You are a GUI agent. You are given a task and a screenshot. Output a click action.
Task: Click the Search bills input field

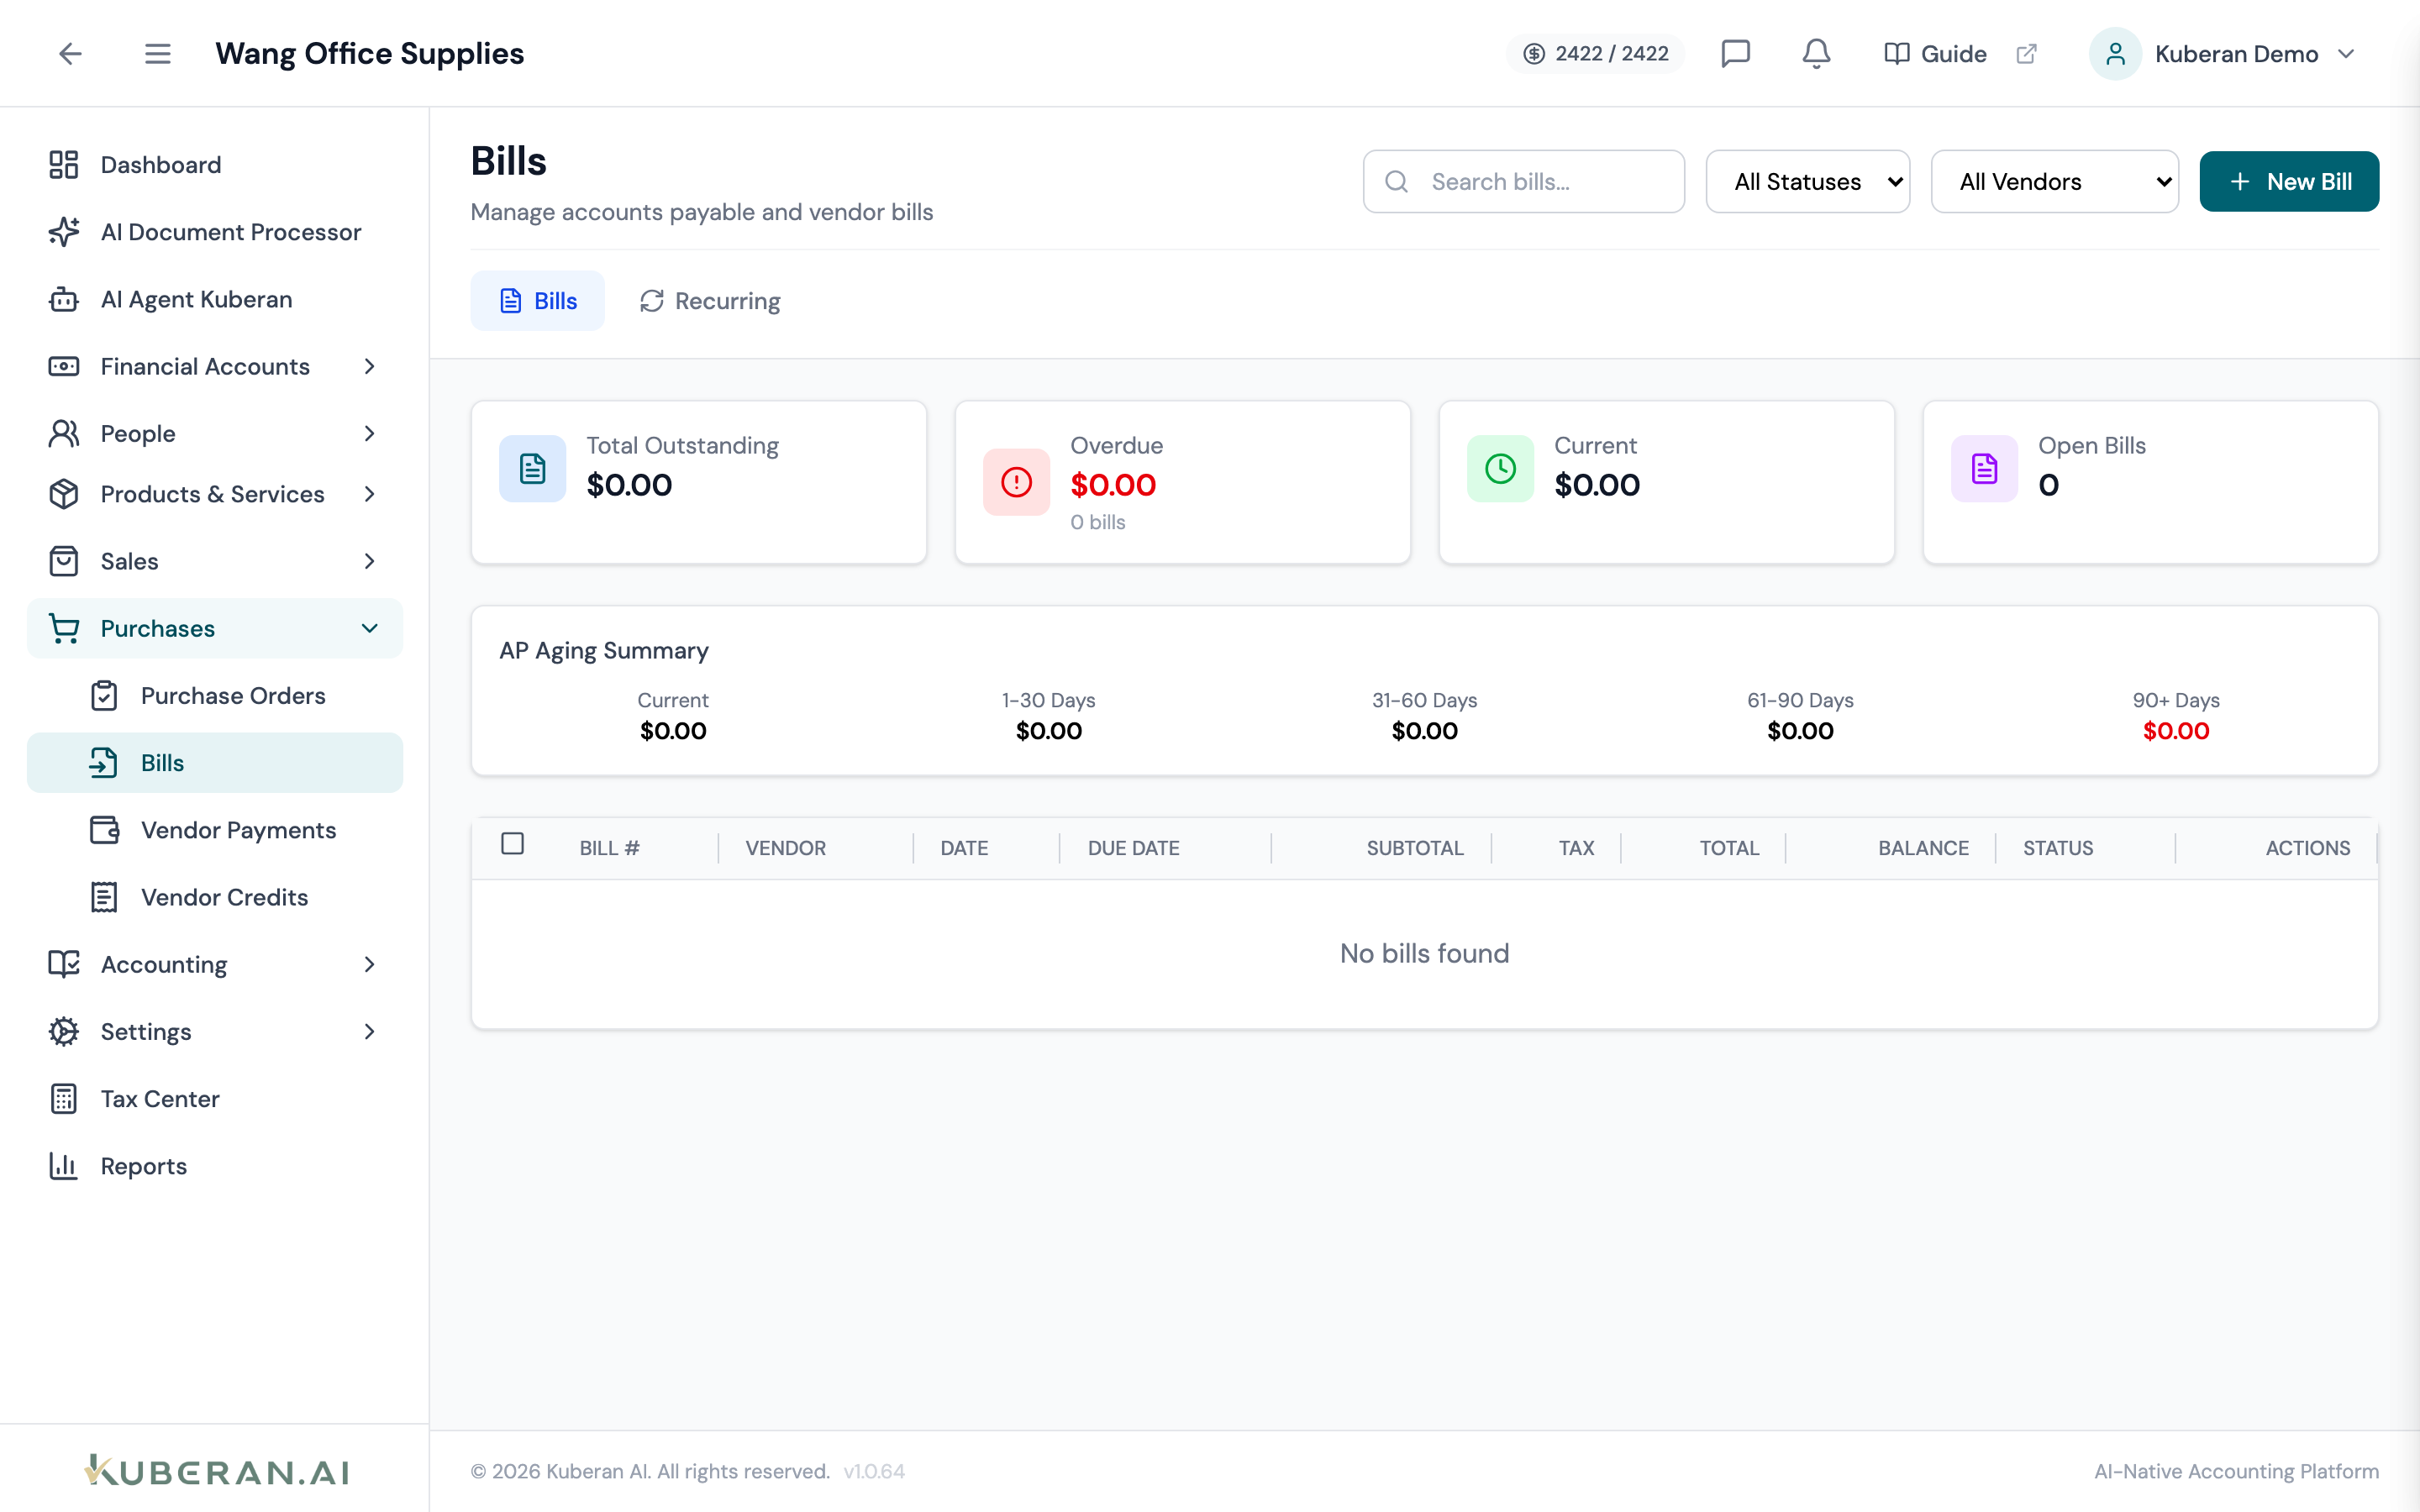1524,181
